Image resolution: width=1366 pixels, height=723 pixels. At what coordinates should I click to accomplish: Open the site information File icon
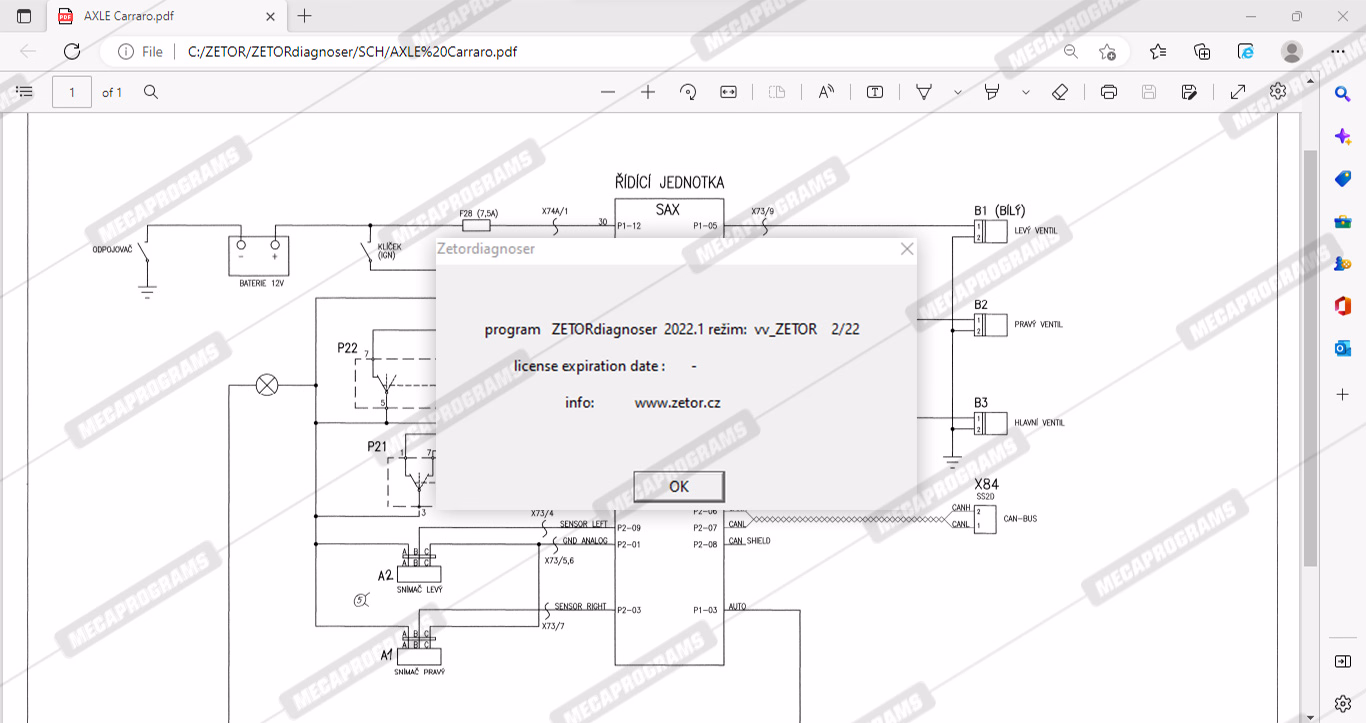tap(140, 52)
